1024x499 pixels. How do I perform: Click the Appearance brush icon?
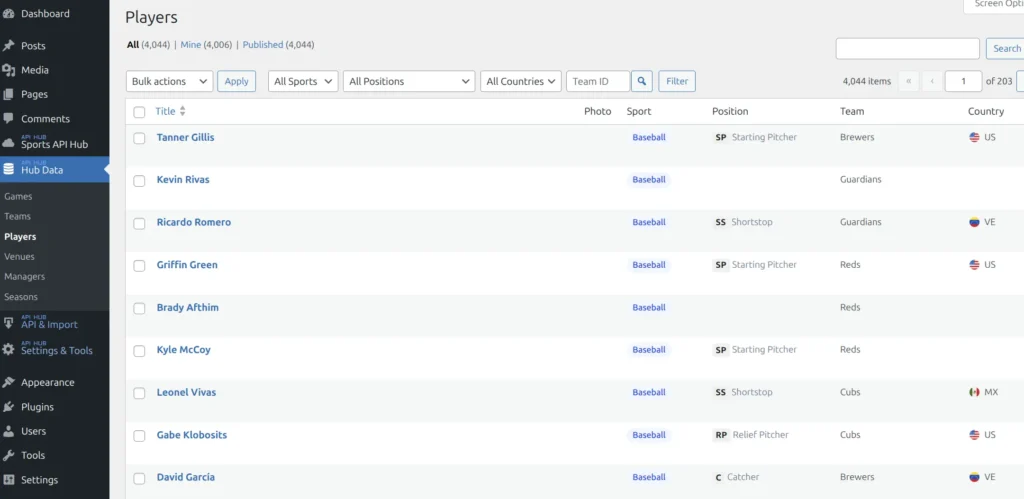pos(8,382)
